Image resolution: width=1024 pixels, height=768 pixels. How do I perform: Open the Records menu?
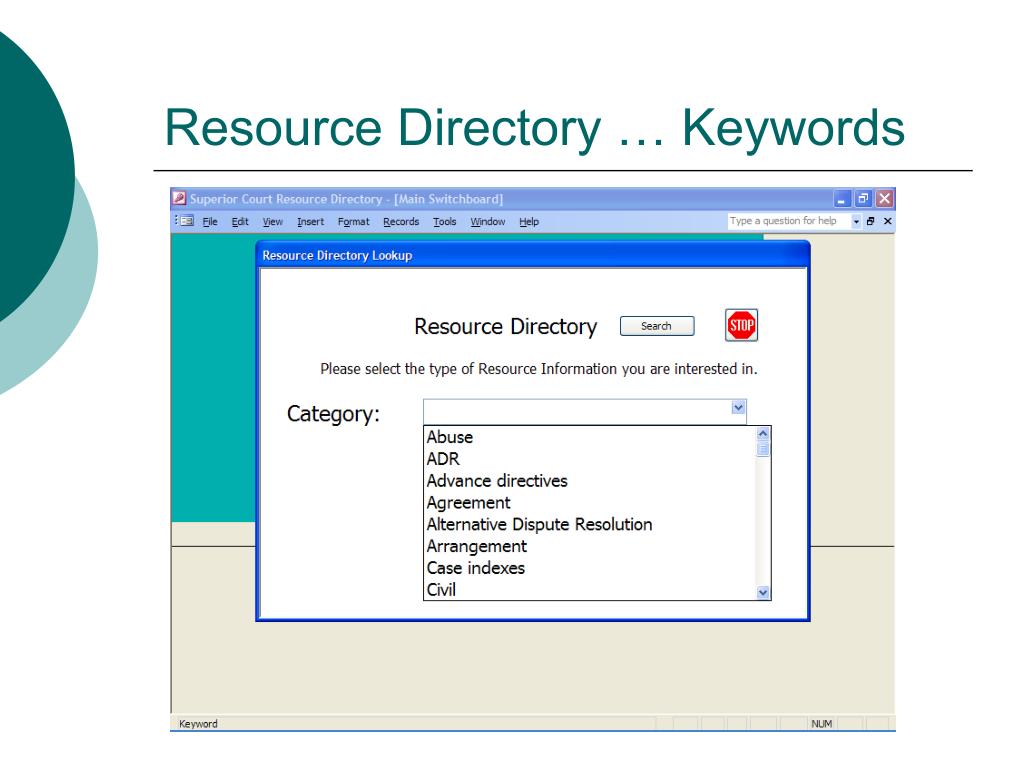(x=401, y=221)
